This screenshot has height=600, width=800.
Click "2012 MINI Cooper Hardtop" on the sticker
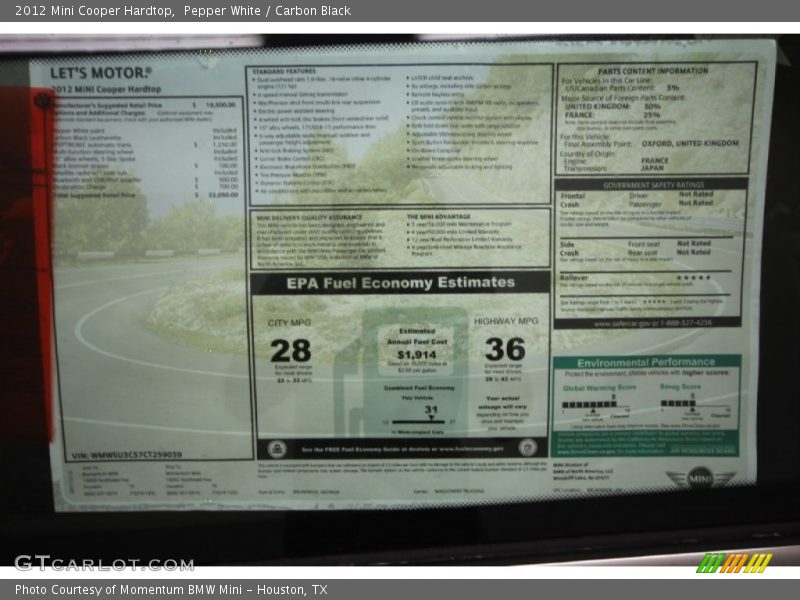pyautogui.click(x=106, y=89)
